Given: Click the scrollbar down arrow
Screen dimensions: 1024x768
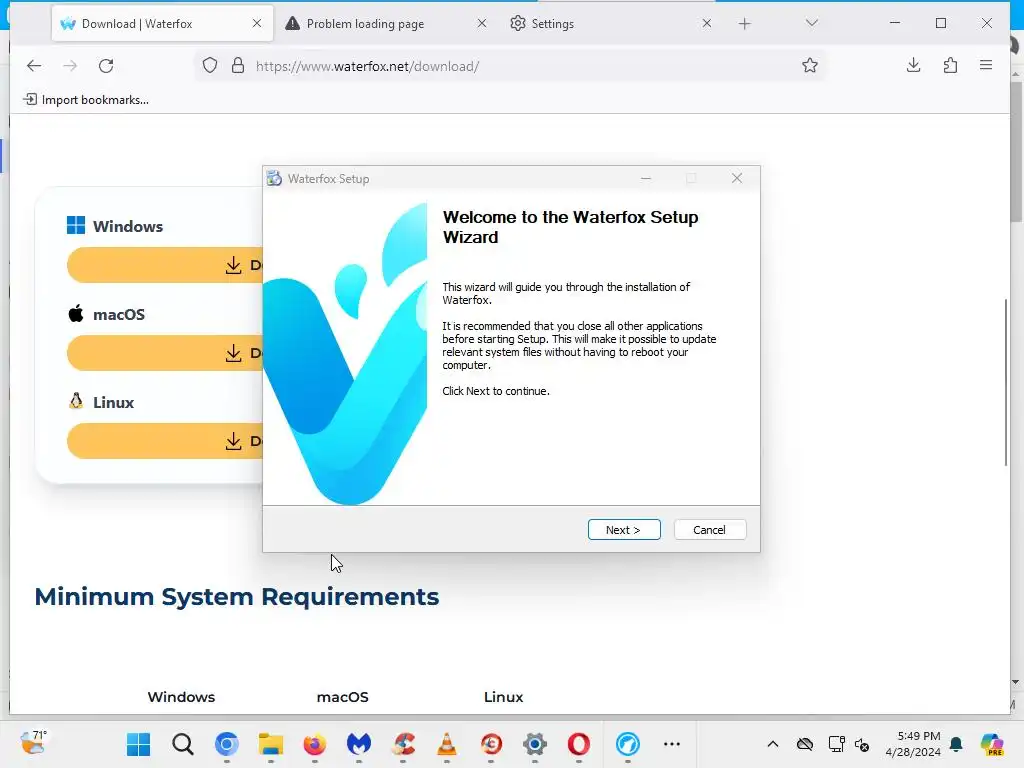Looking at the screenshot, I should click(x=1016, y=682).
